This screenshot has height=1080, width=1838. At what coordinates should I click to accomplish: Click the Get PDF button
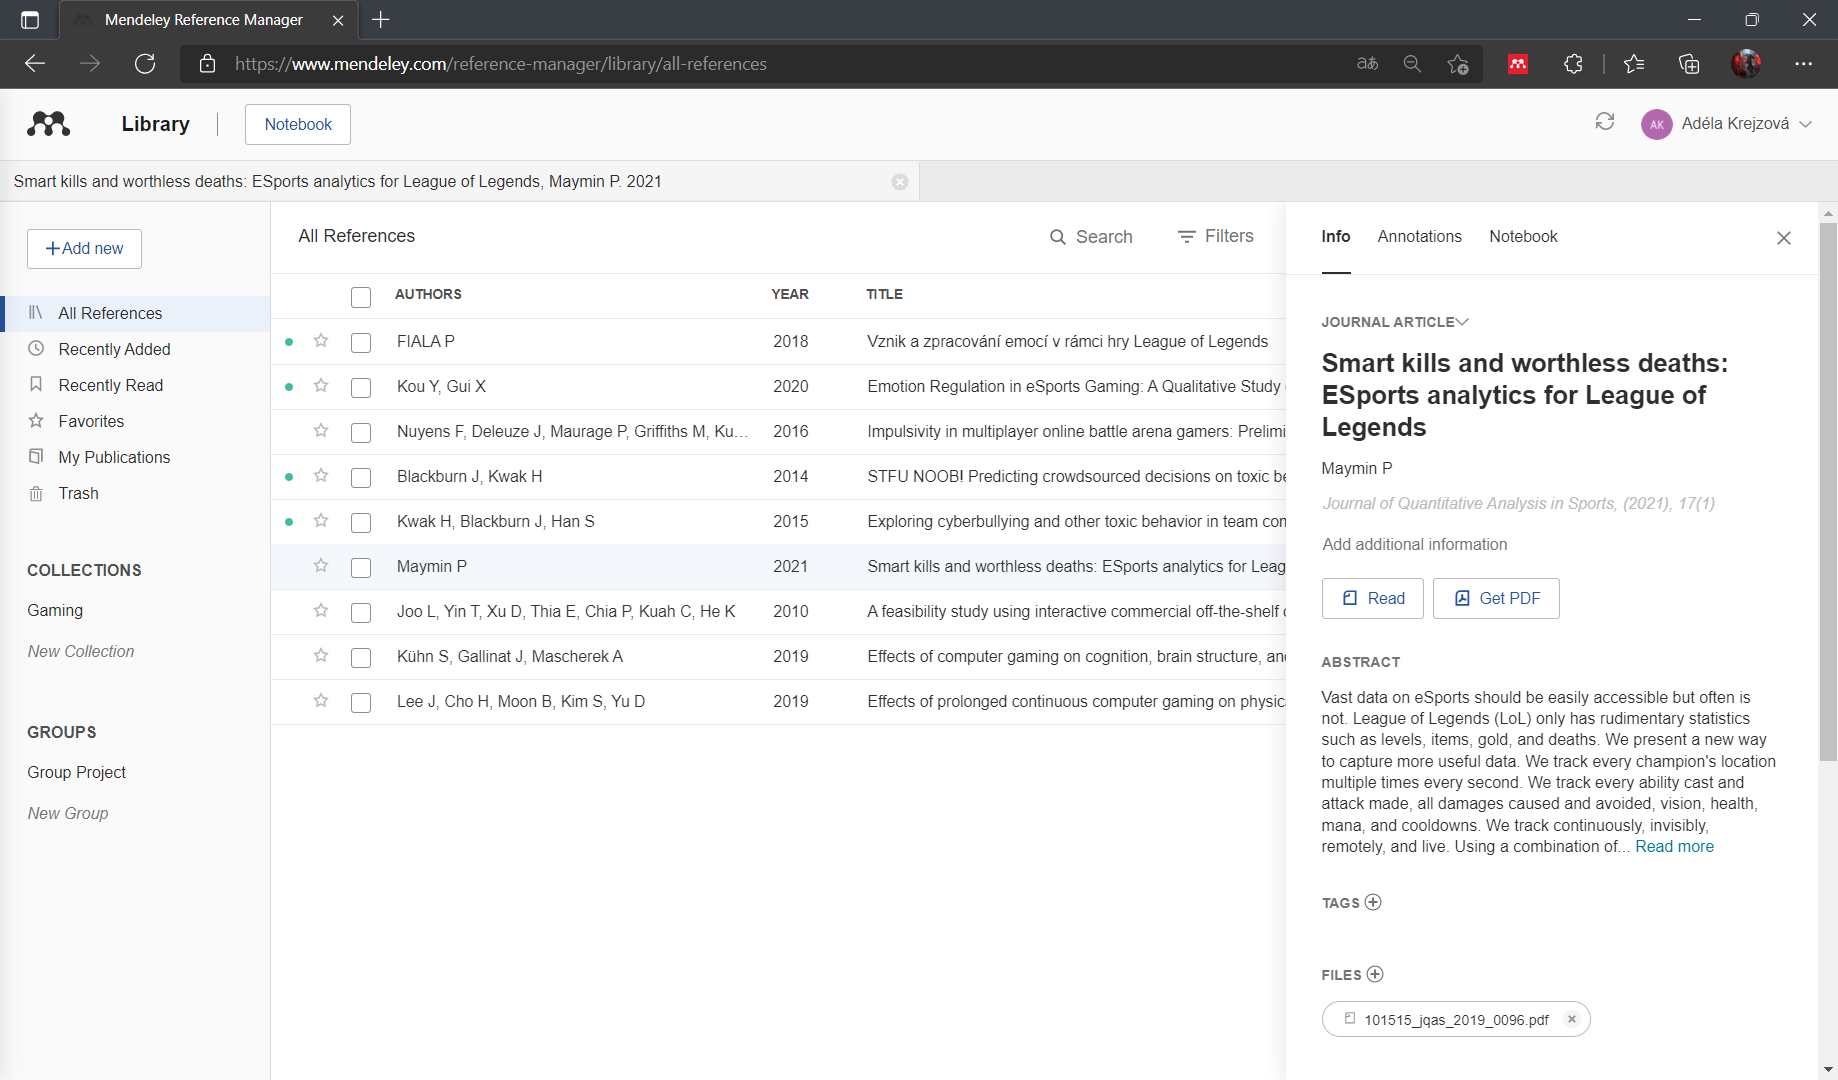click(1496, 598)
